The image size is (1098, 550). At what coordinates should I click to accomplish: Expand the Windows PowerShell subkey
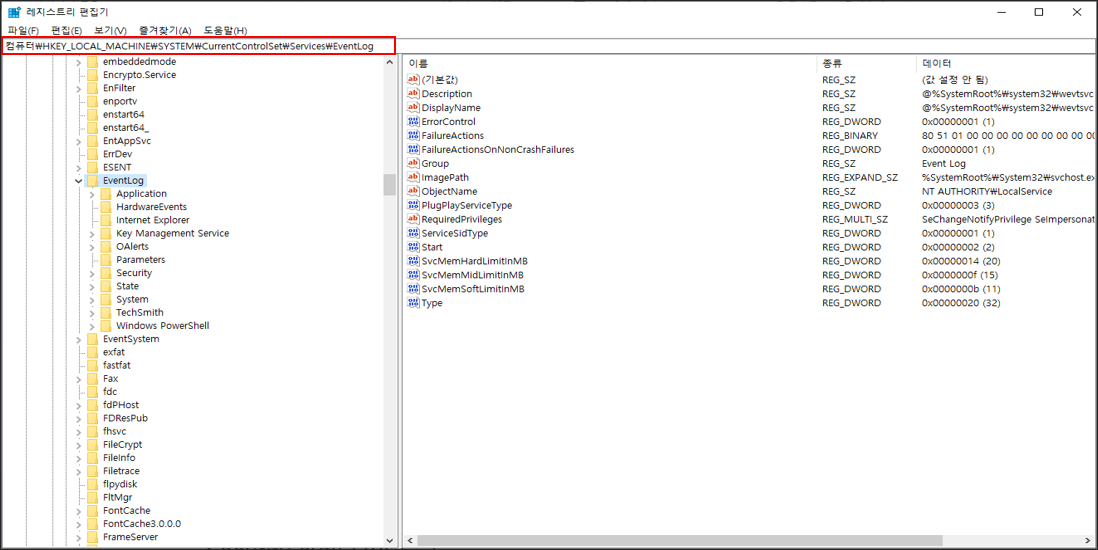pos(92,326)
